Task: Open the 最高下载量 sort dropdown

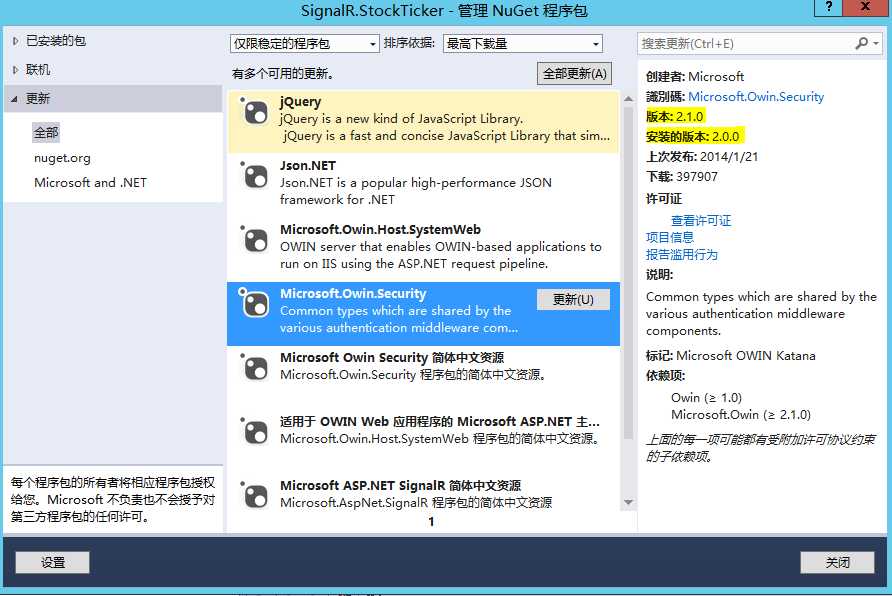Action: pos(522,44)
